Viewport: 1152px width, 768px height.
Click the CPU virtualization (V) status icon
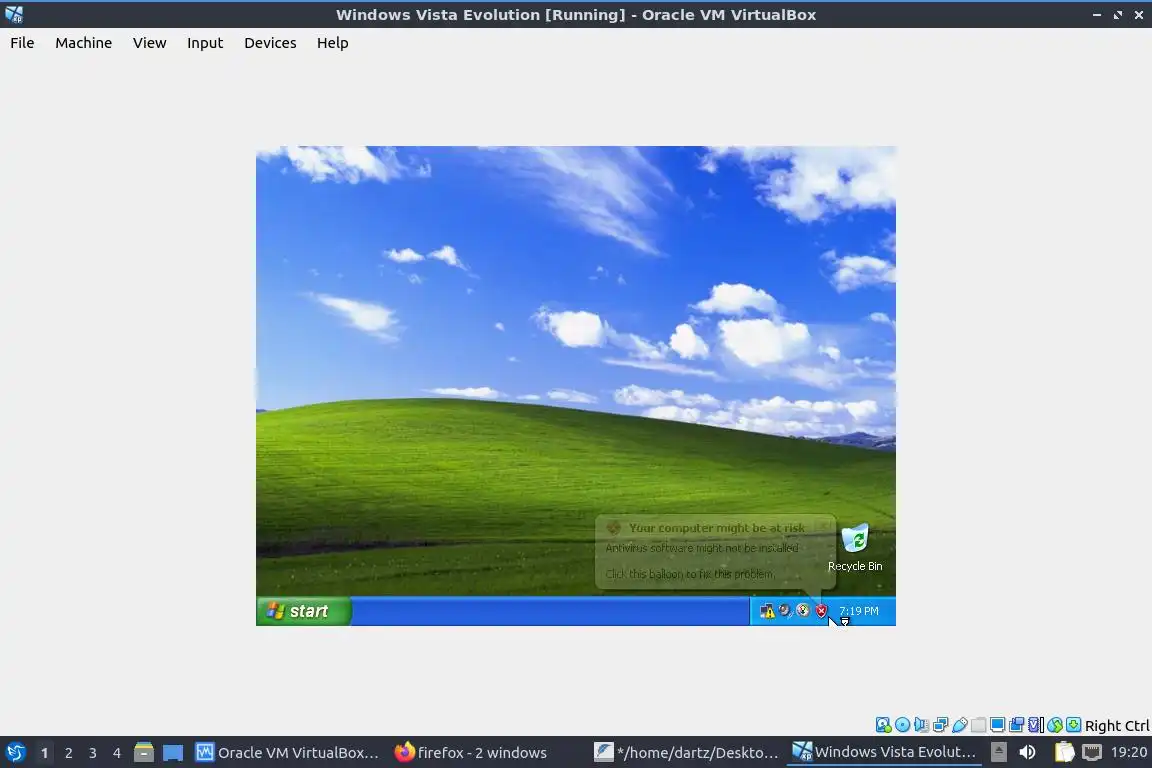1035,725
